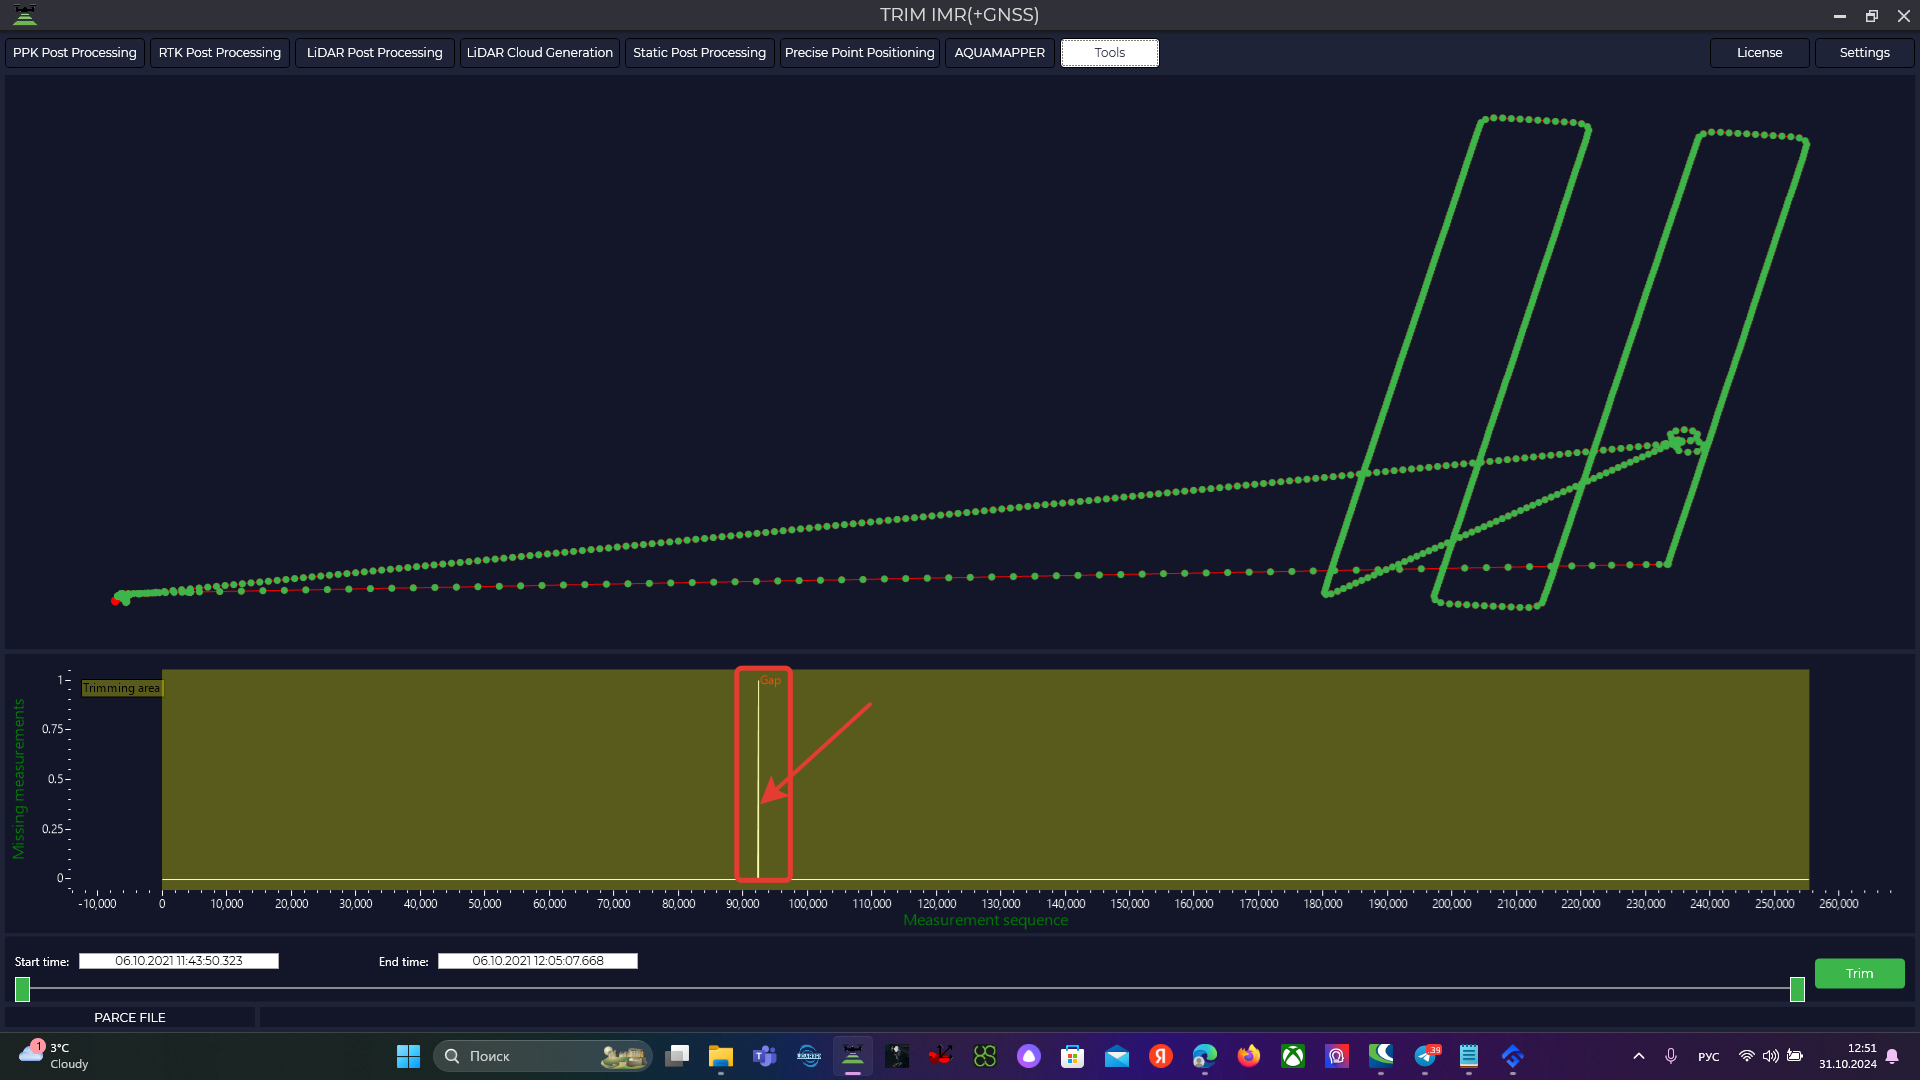Open the Microsoft Store taskbar icon
The height and width of the screenshot is (1080, 1920).
click(1073, 1056)
